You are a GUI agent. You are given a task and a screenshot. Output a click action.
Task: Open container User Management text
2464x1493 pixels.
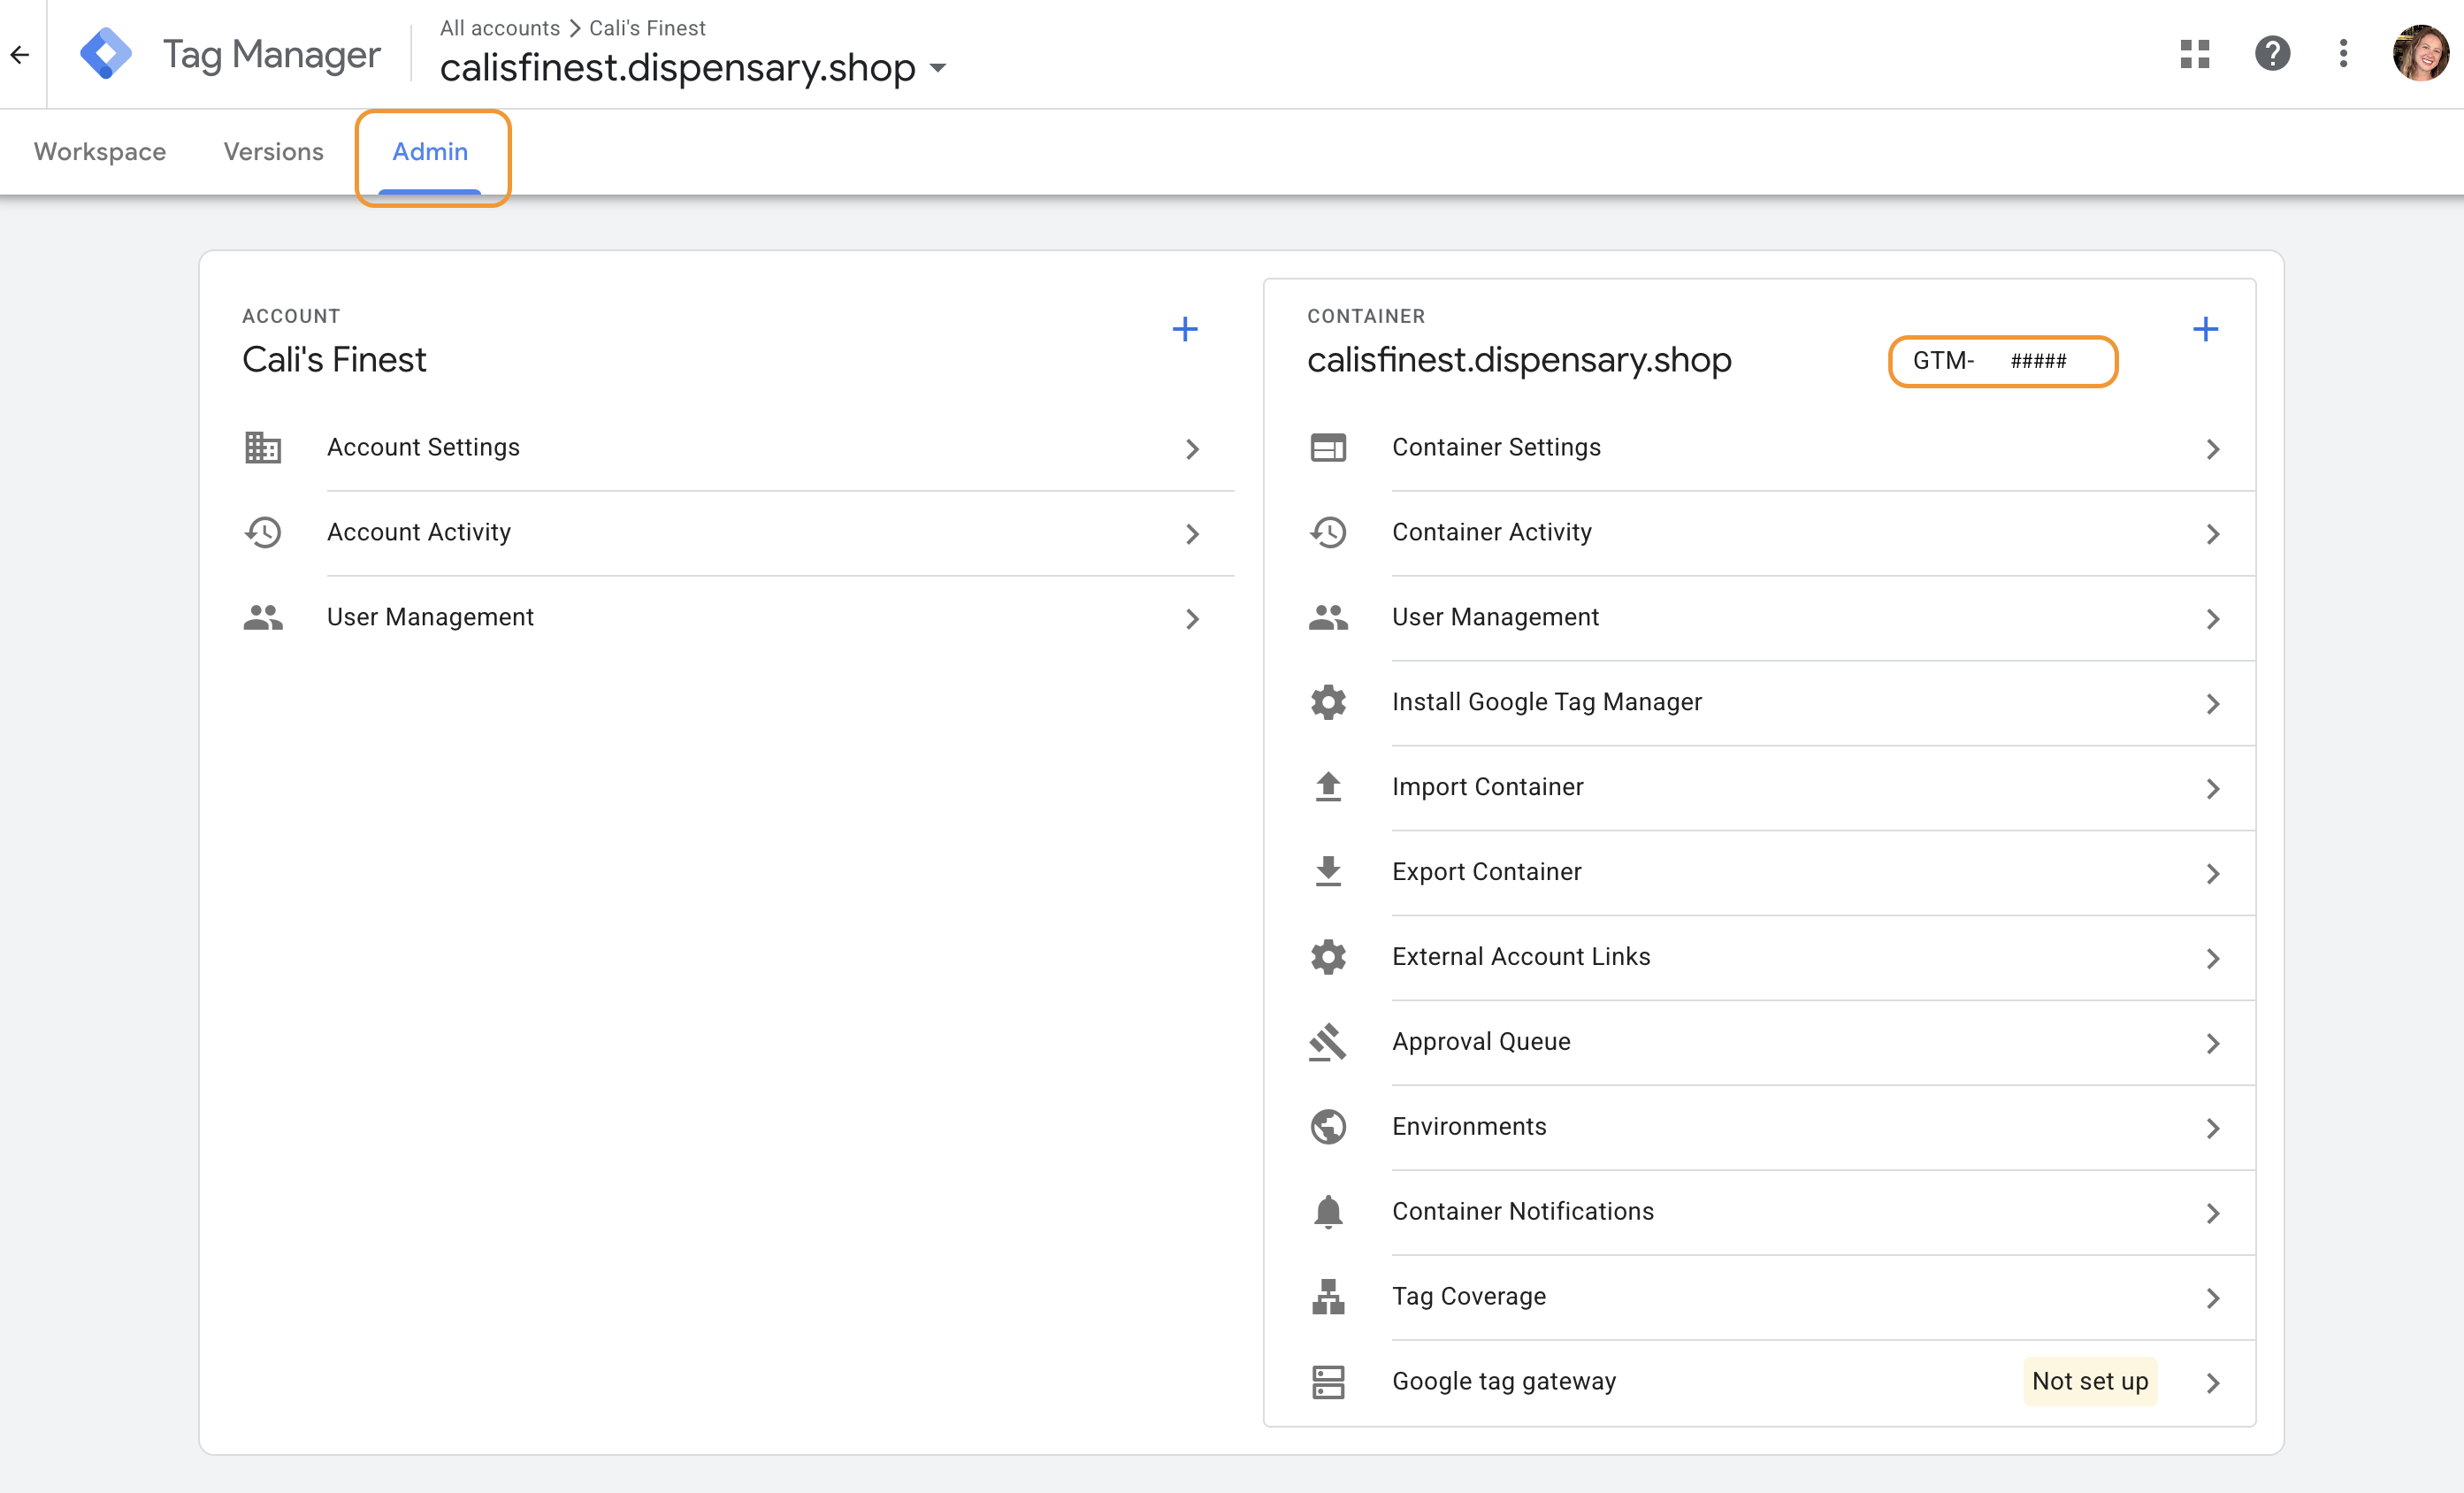point(1496,617)
